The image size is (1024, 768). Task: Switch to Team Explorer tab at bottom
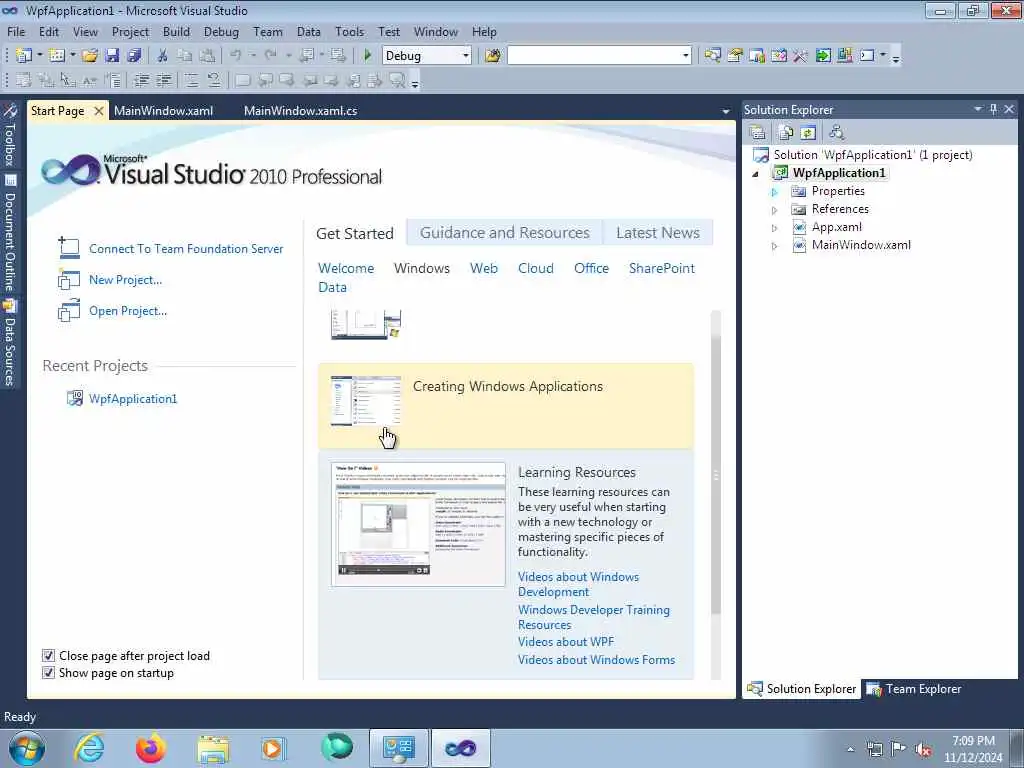(914, 689)
